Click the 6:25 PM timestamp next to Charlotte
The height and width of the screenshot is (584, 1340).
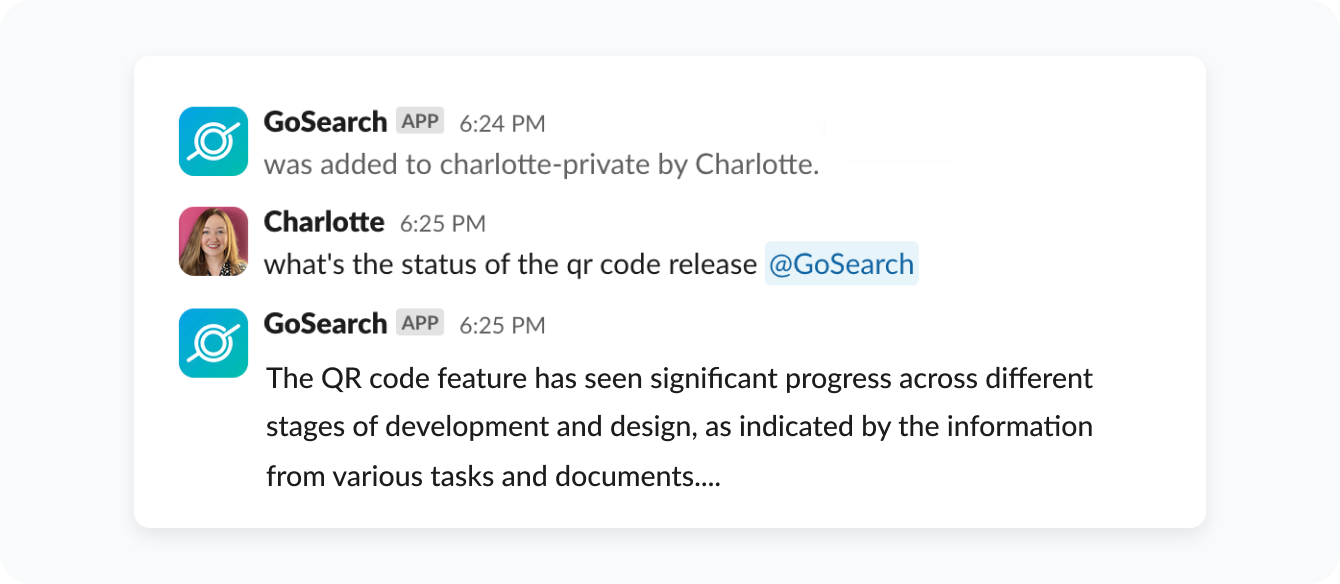click(442, 224)
